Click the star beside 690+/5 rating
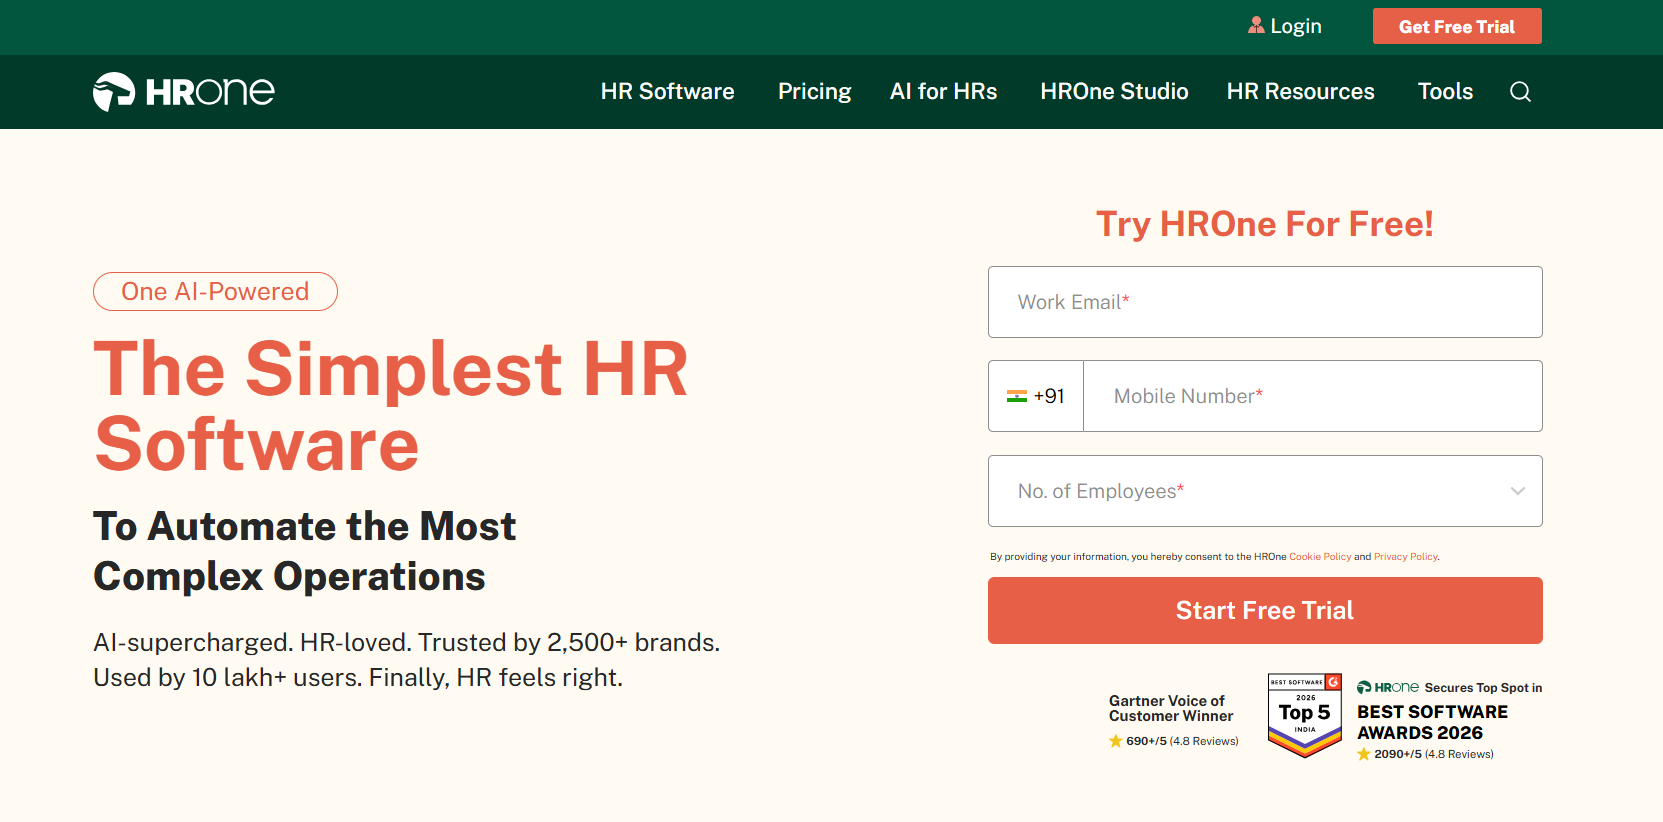Viewport: 1663px width, 822px height. coord(1116,741)
